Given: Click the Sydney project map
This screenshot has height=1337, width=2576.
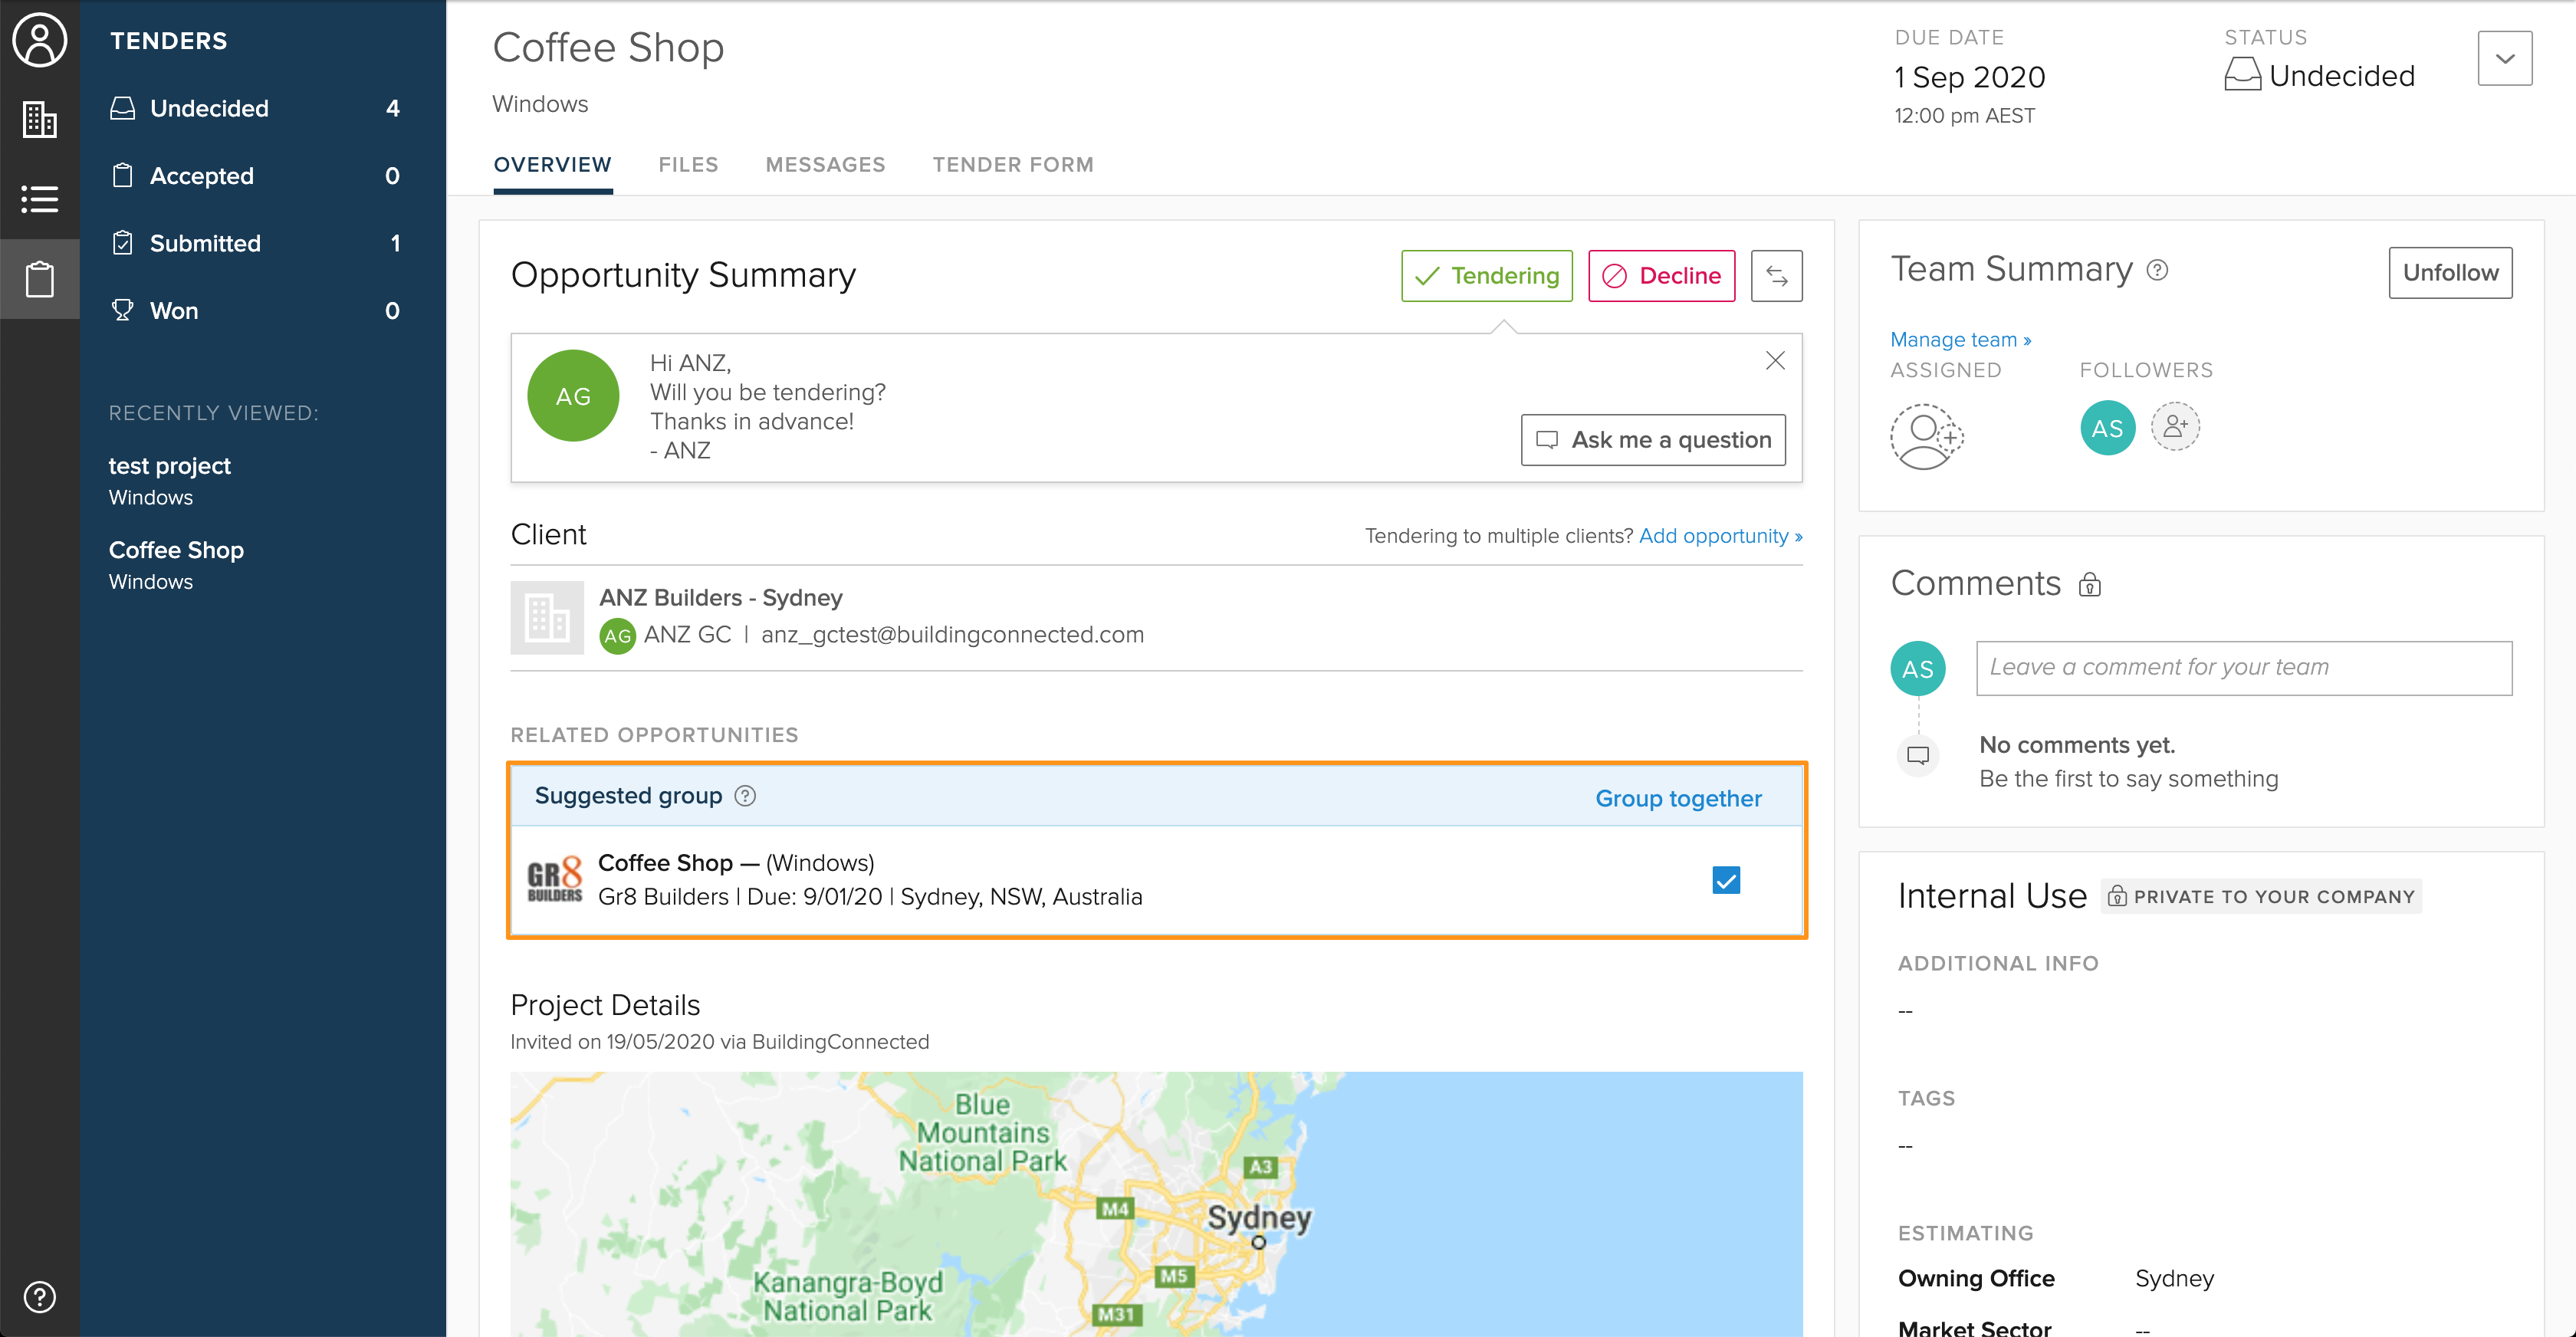Looking at the screenshot, I should pyautogui.click(x=1156, y=1204).
